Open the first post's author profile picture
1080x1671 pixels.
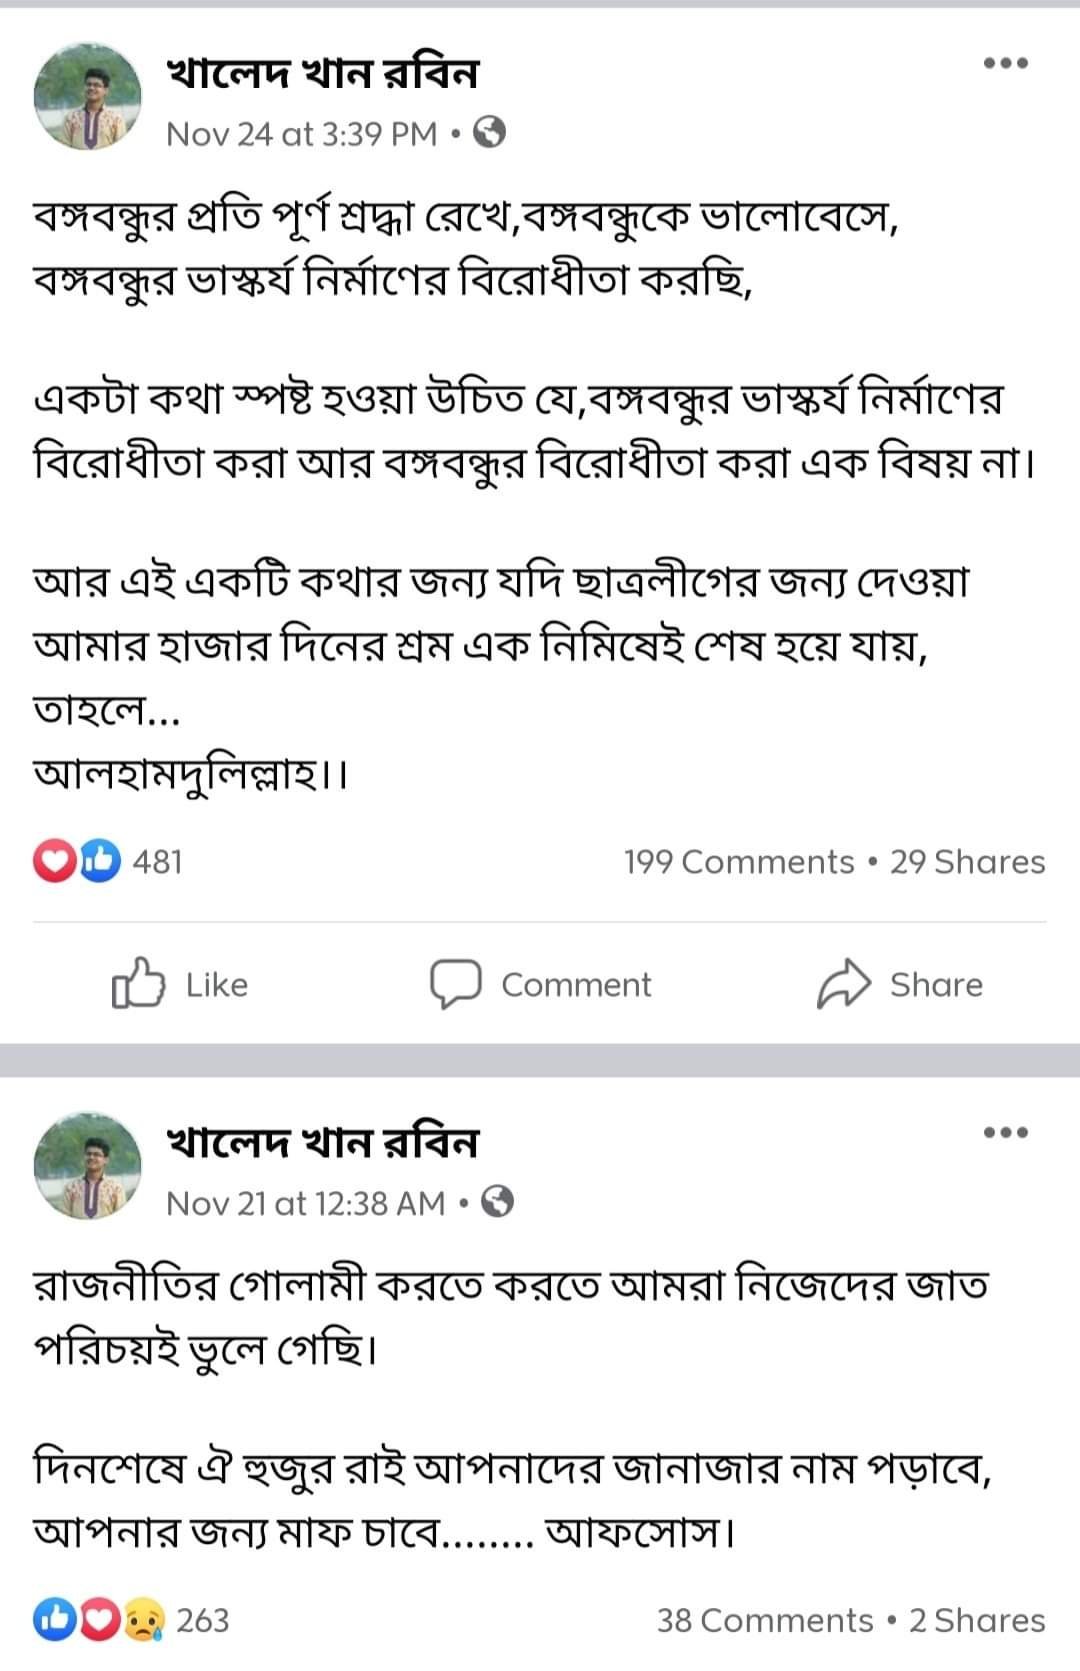click(88, 97)
